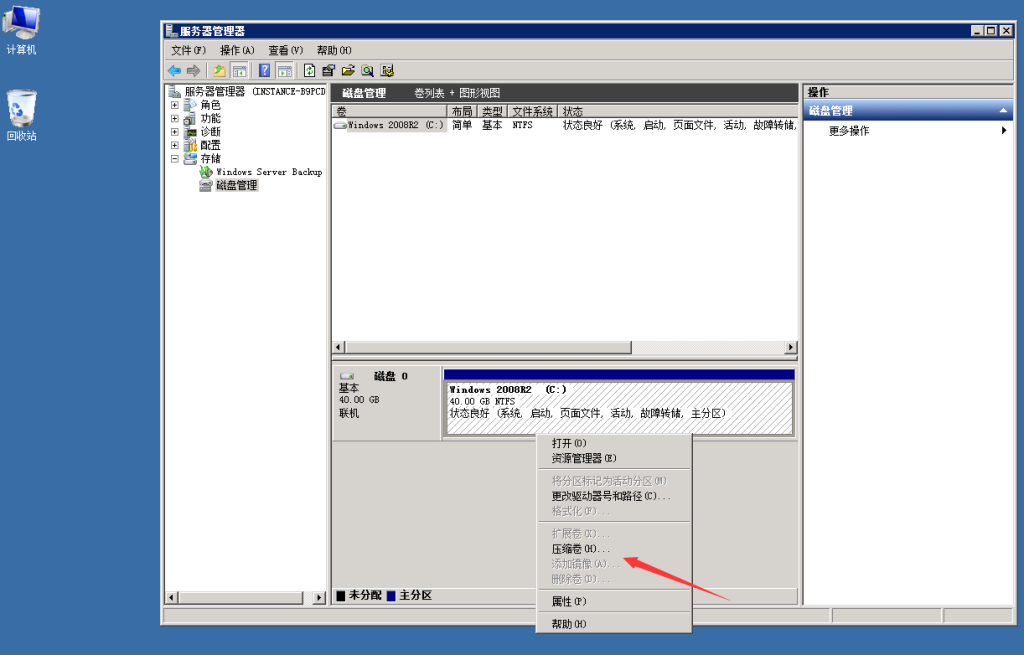Select the Windows 2008R2 (C:) volume row
Screen dimensions: 1024x655
565,125
